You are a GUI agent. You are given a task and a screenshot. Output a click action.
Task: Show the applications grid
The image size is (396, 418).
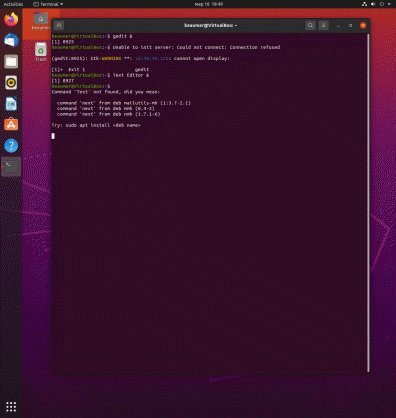11,407
